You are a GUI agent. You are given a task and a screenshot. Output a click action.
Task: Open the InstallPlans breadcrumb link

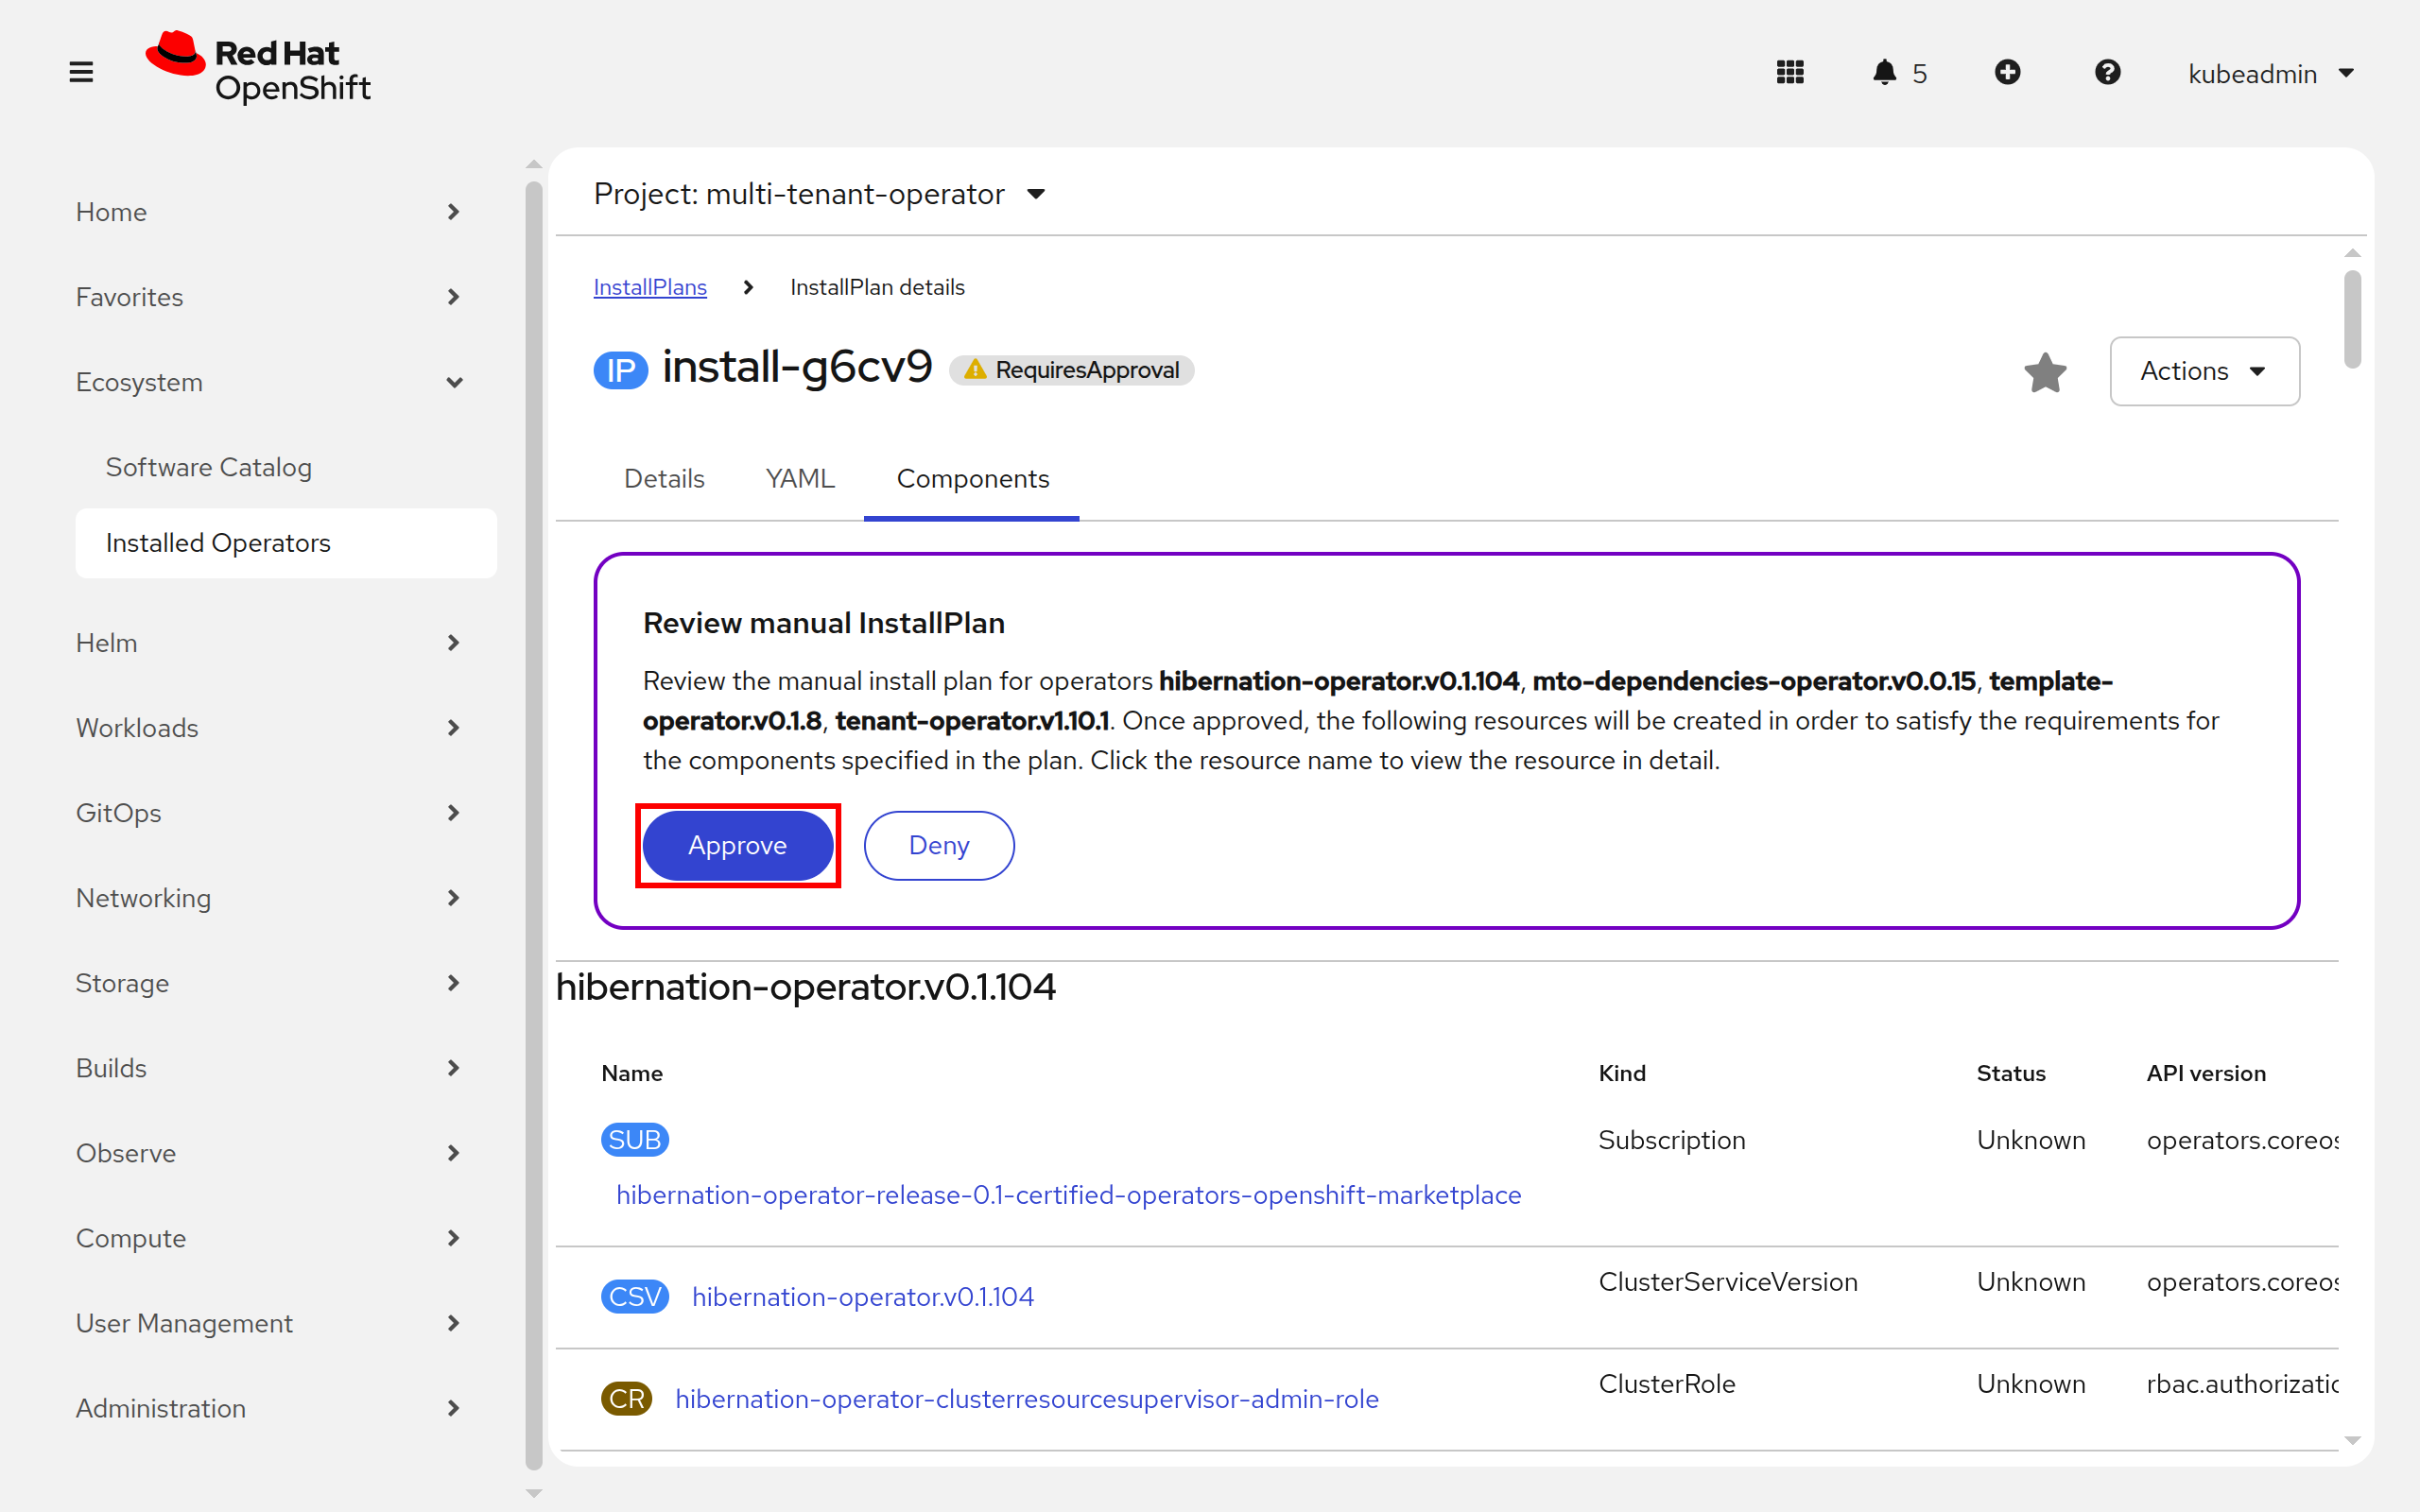click(x=650, y=287)
